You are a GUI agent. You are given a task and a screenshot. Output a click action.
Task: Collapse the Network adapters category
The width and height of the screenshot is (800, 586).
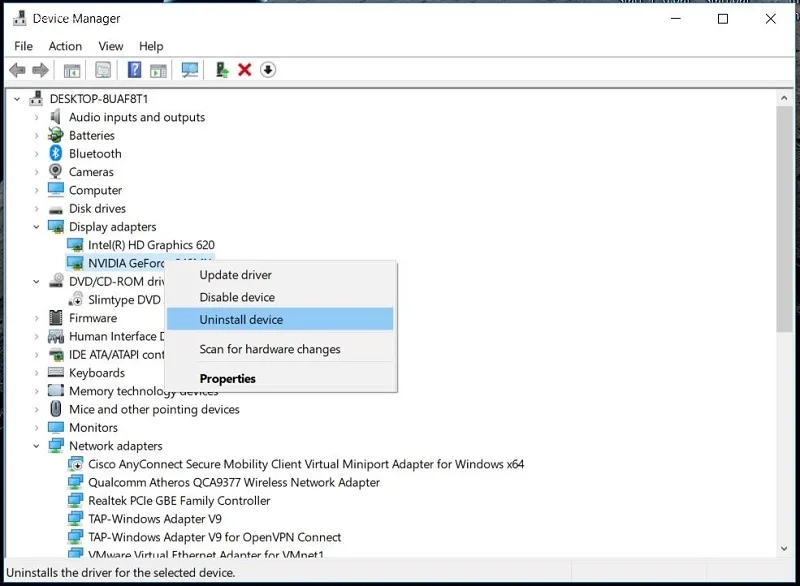point(36,446)
